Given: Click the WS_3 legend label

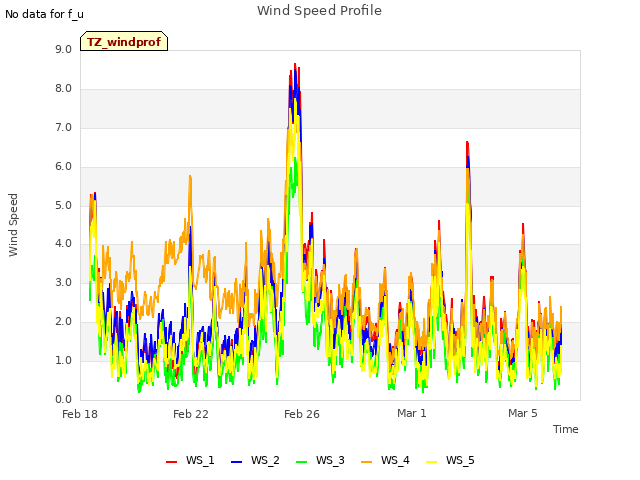Looking at the screenshot, I should pos(330,460).
